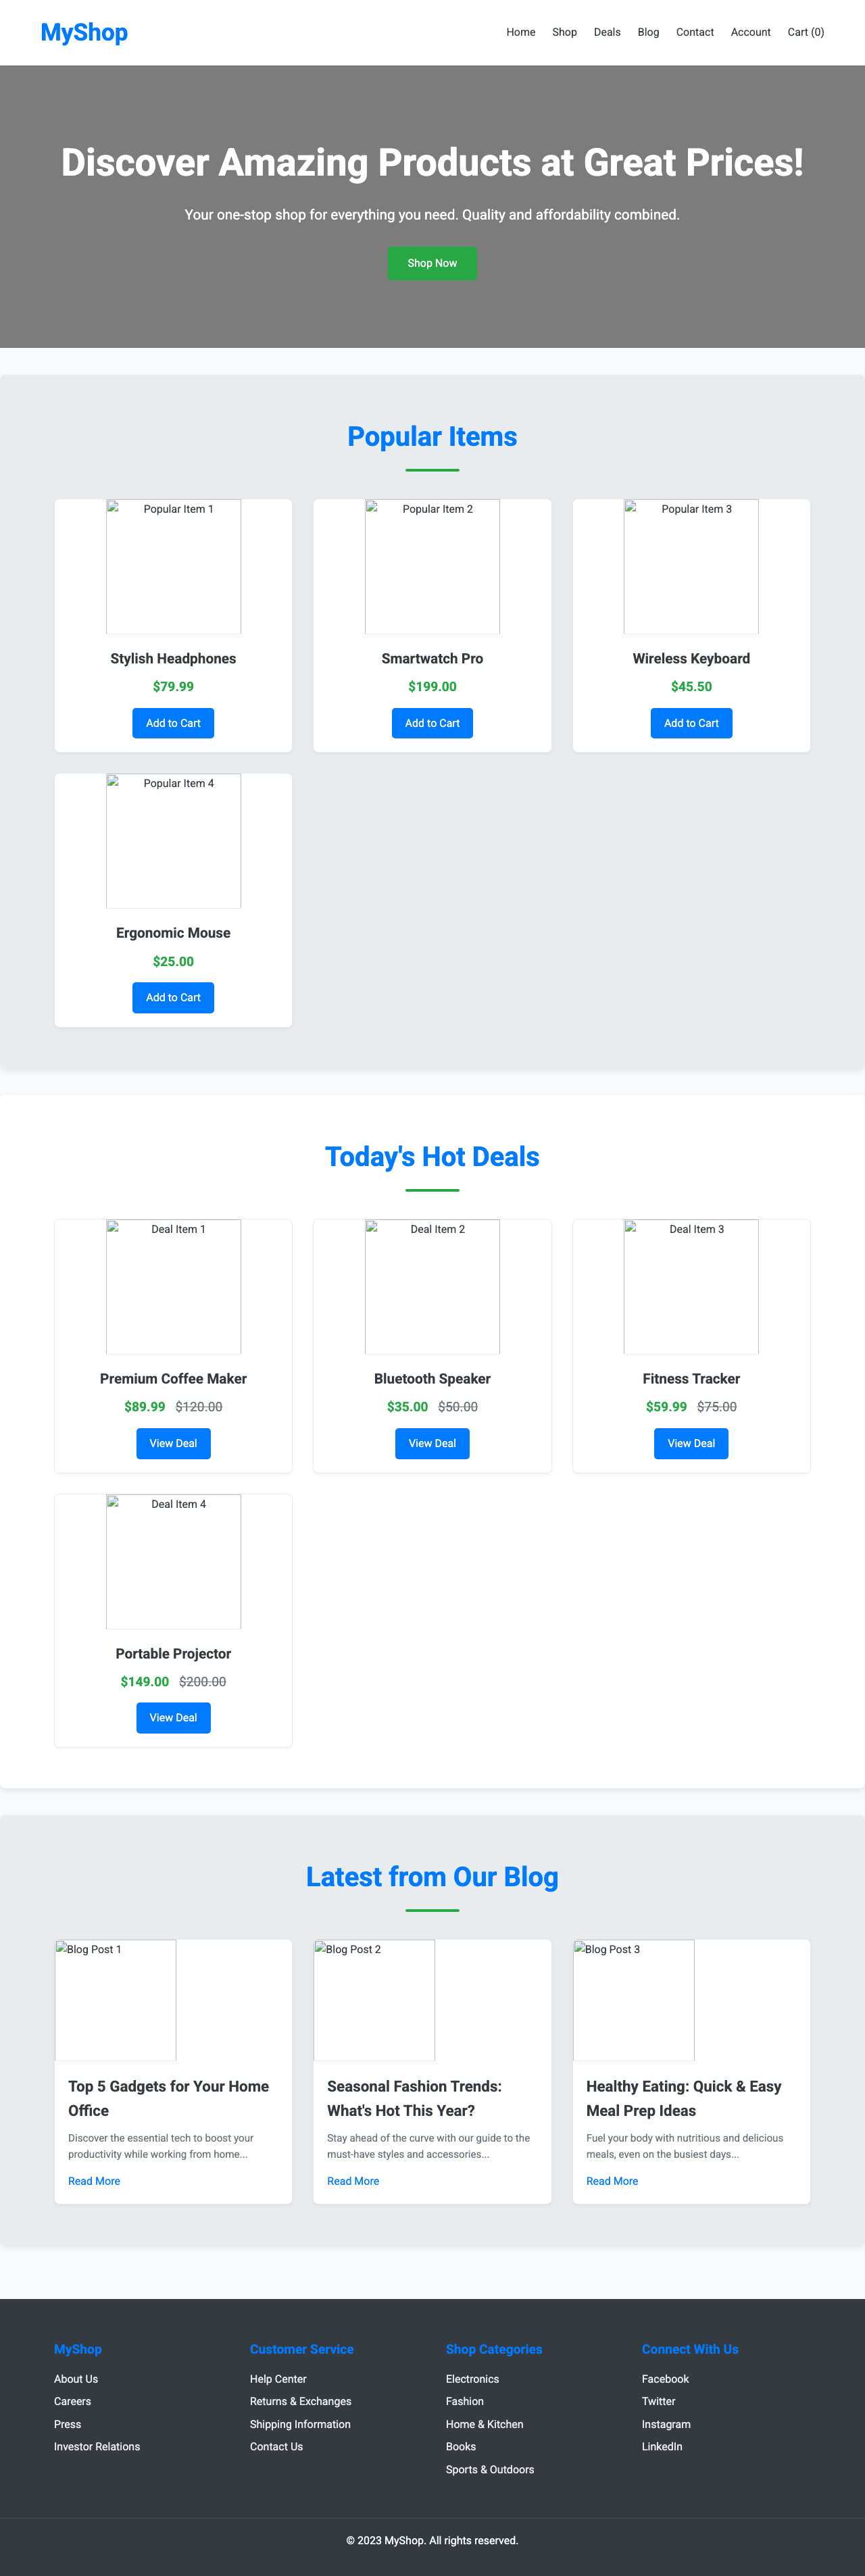Read More about Healthy Eating meal prep
The height and width of the screenshot is (2576, 865).
point(612,2181)
